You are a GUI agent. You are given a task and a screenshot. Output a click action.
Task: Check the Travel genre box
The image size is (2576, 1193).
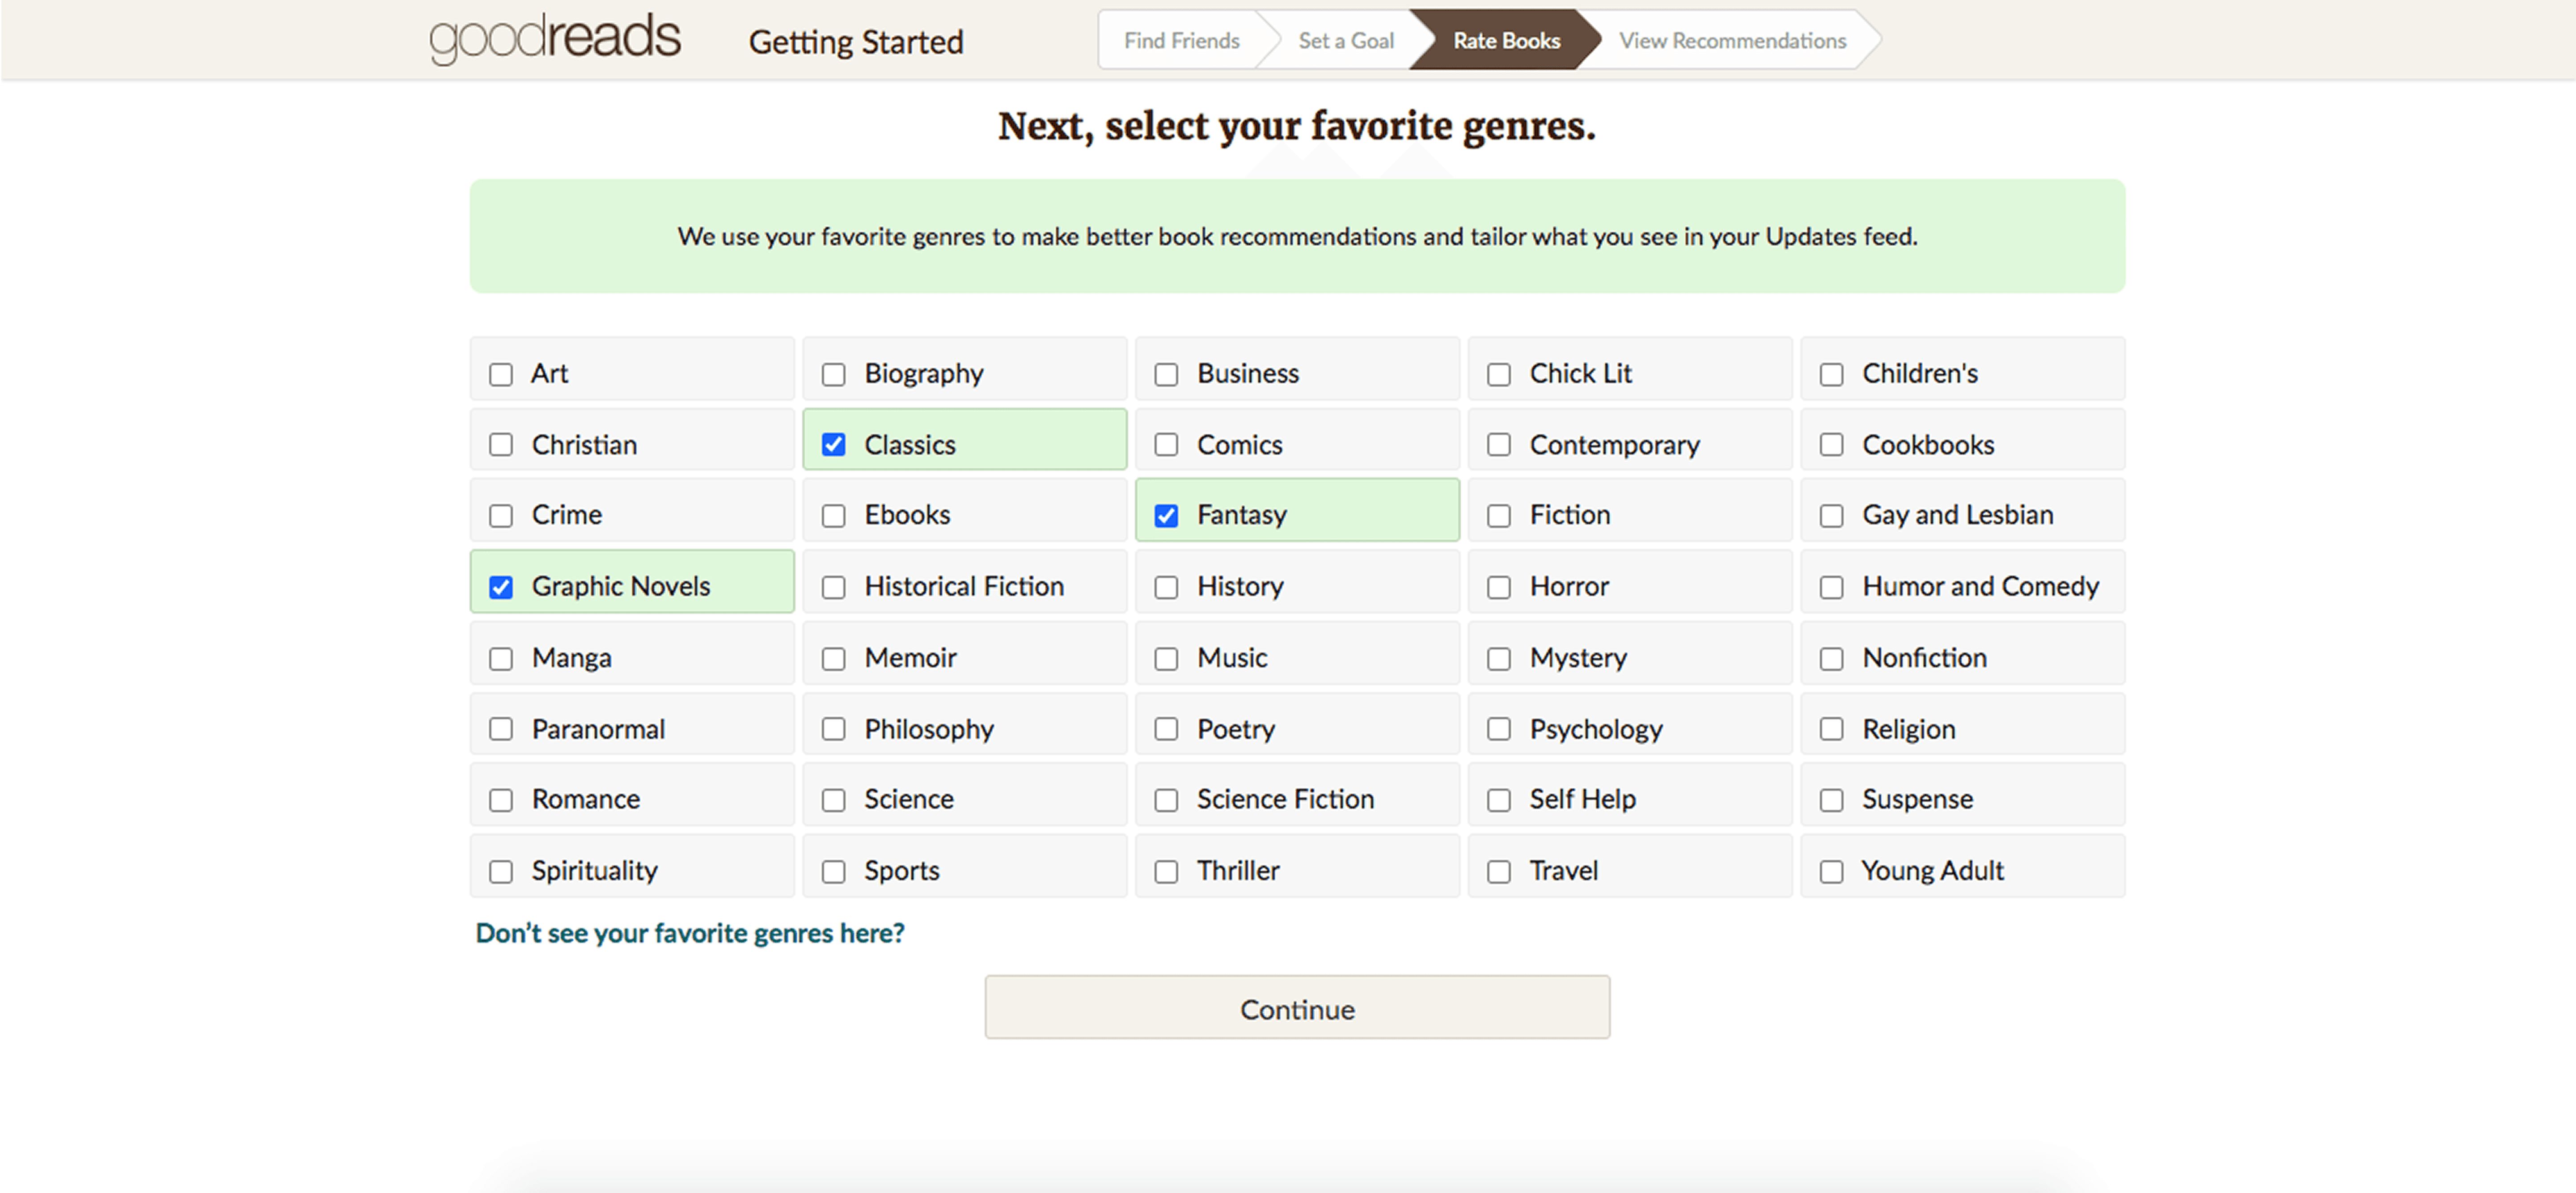click(x=1498, y=871)
